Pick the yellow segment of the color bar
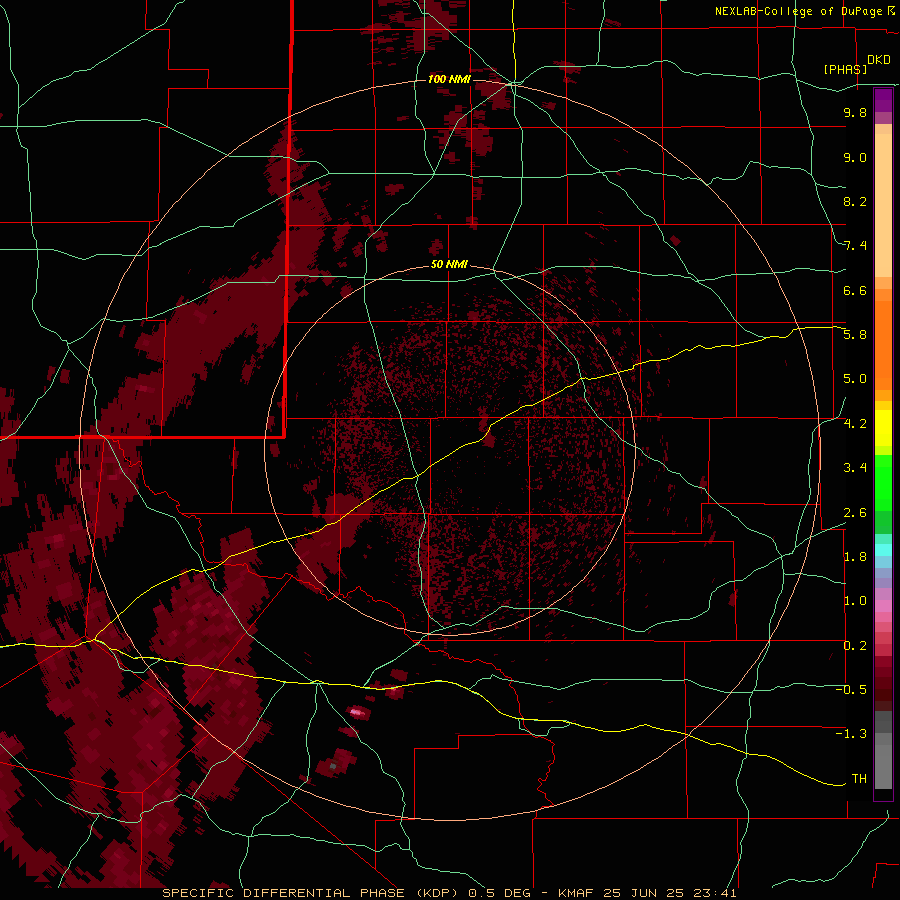This screenshot has width=900, height=900. [x=883, y=428]
